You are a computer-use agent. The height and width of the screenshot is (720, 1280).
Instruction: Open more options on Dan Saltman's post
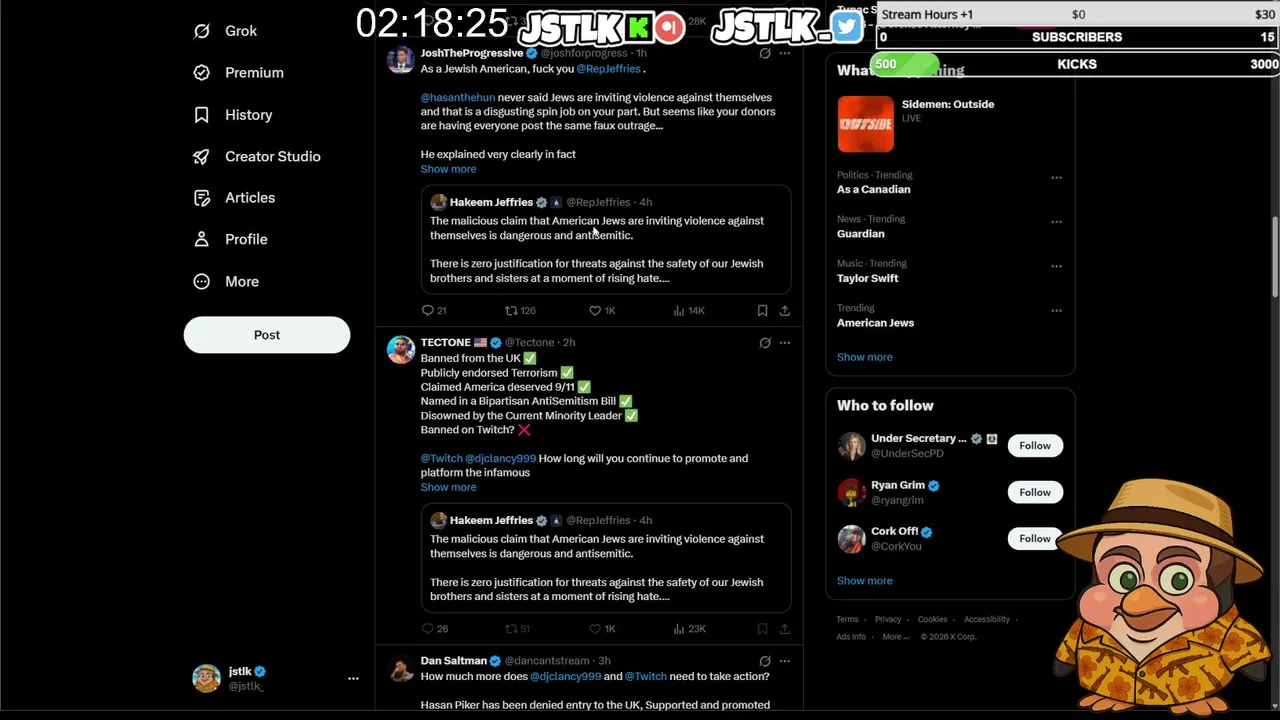coord(785,661)
